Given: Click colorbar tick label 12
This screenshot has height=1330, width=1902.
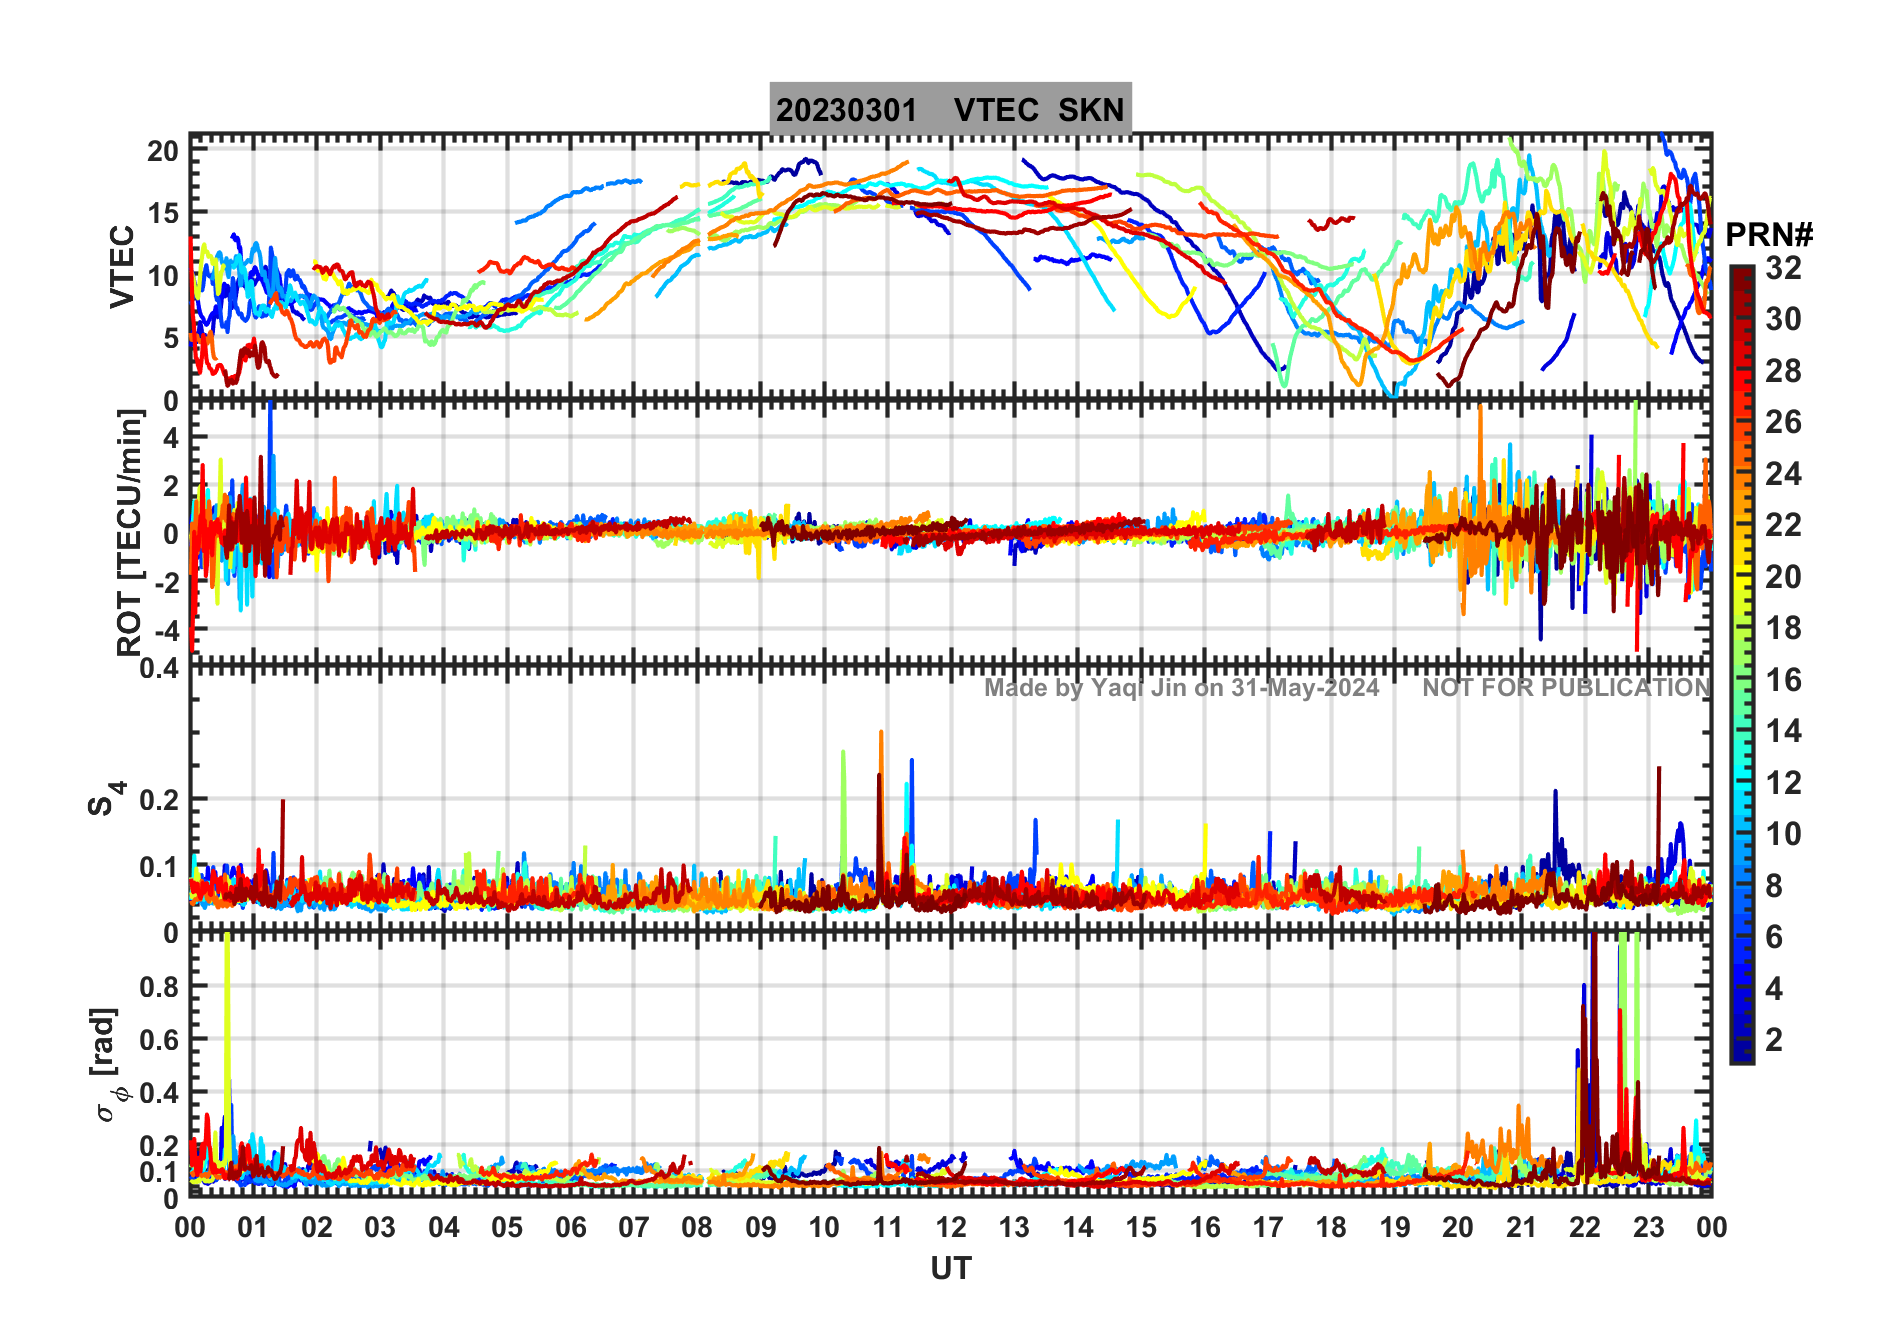Looking at the screenshot, I should coord(1783,782).
